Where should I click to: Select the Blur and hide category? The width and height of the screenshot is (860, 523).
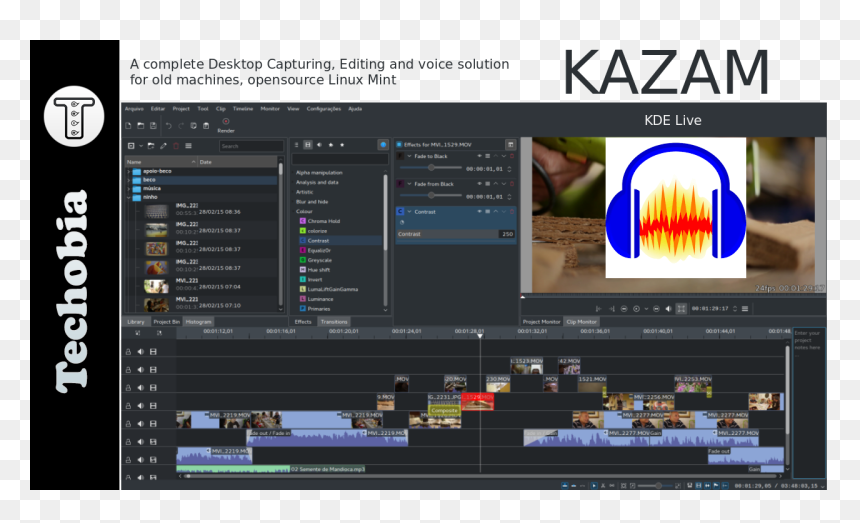coord(312,202)
